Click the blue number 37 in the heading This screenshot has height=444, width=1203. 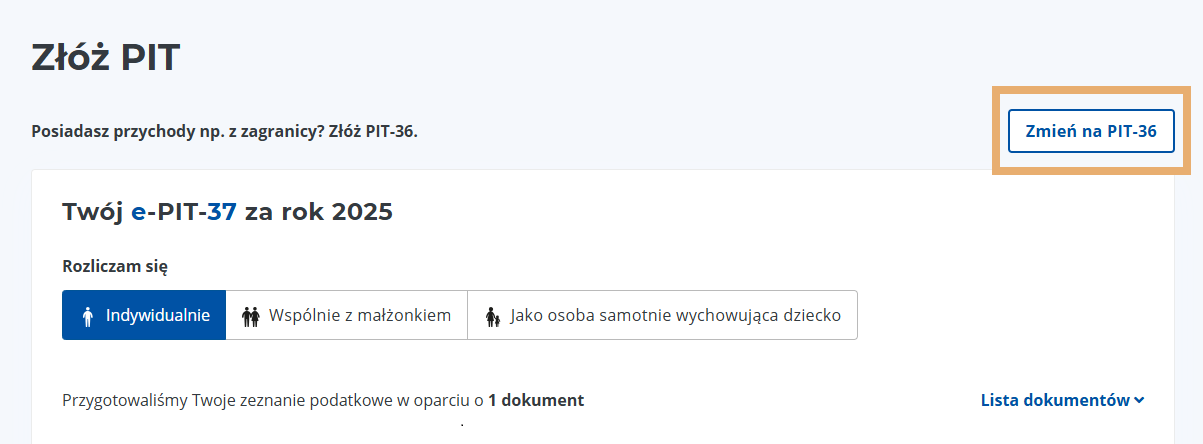coord(221,212)
